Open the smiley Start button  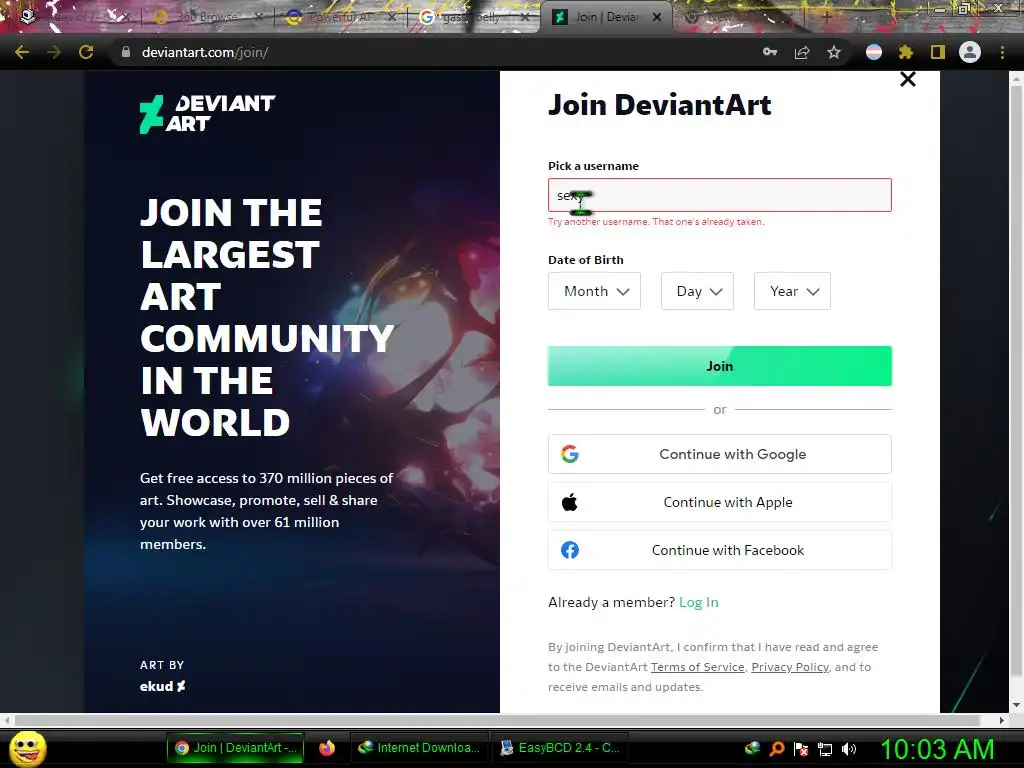point(28,748)
